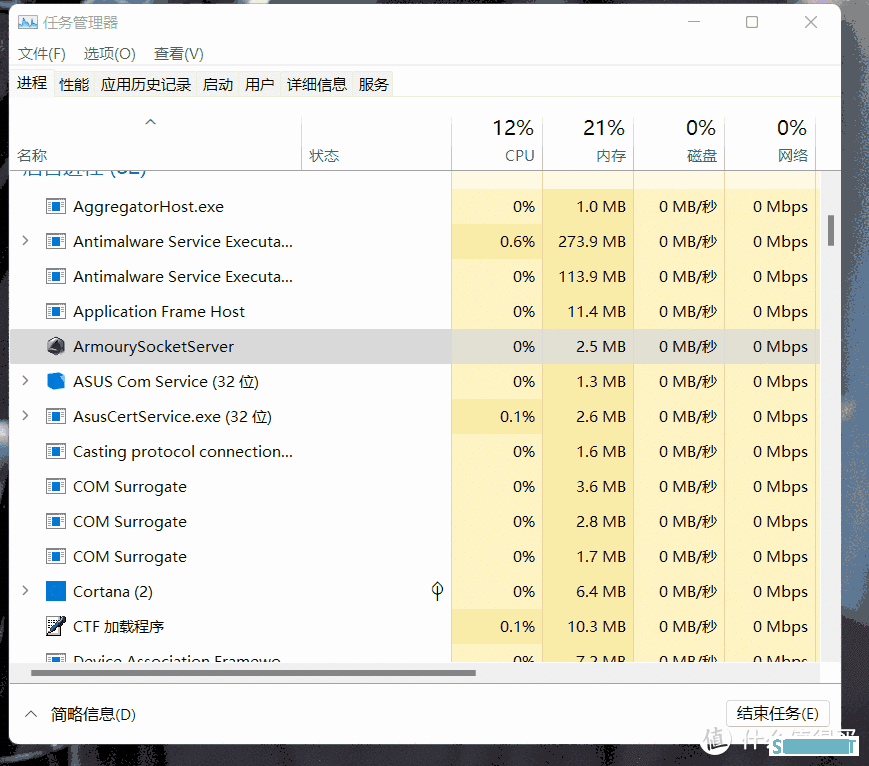
Task: Switch to the 服务 tab
Action: tap(373, 84)
